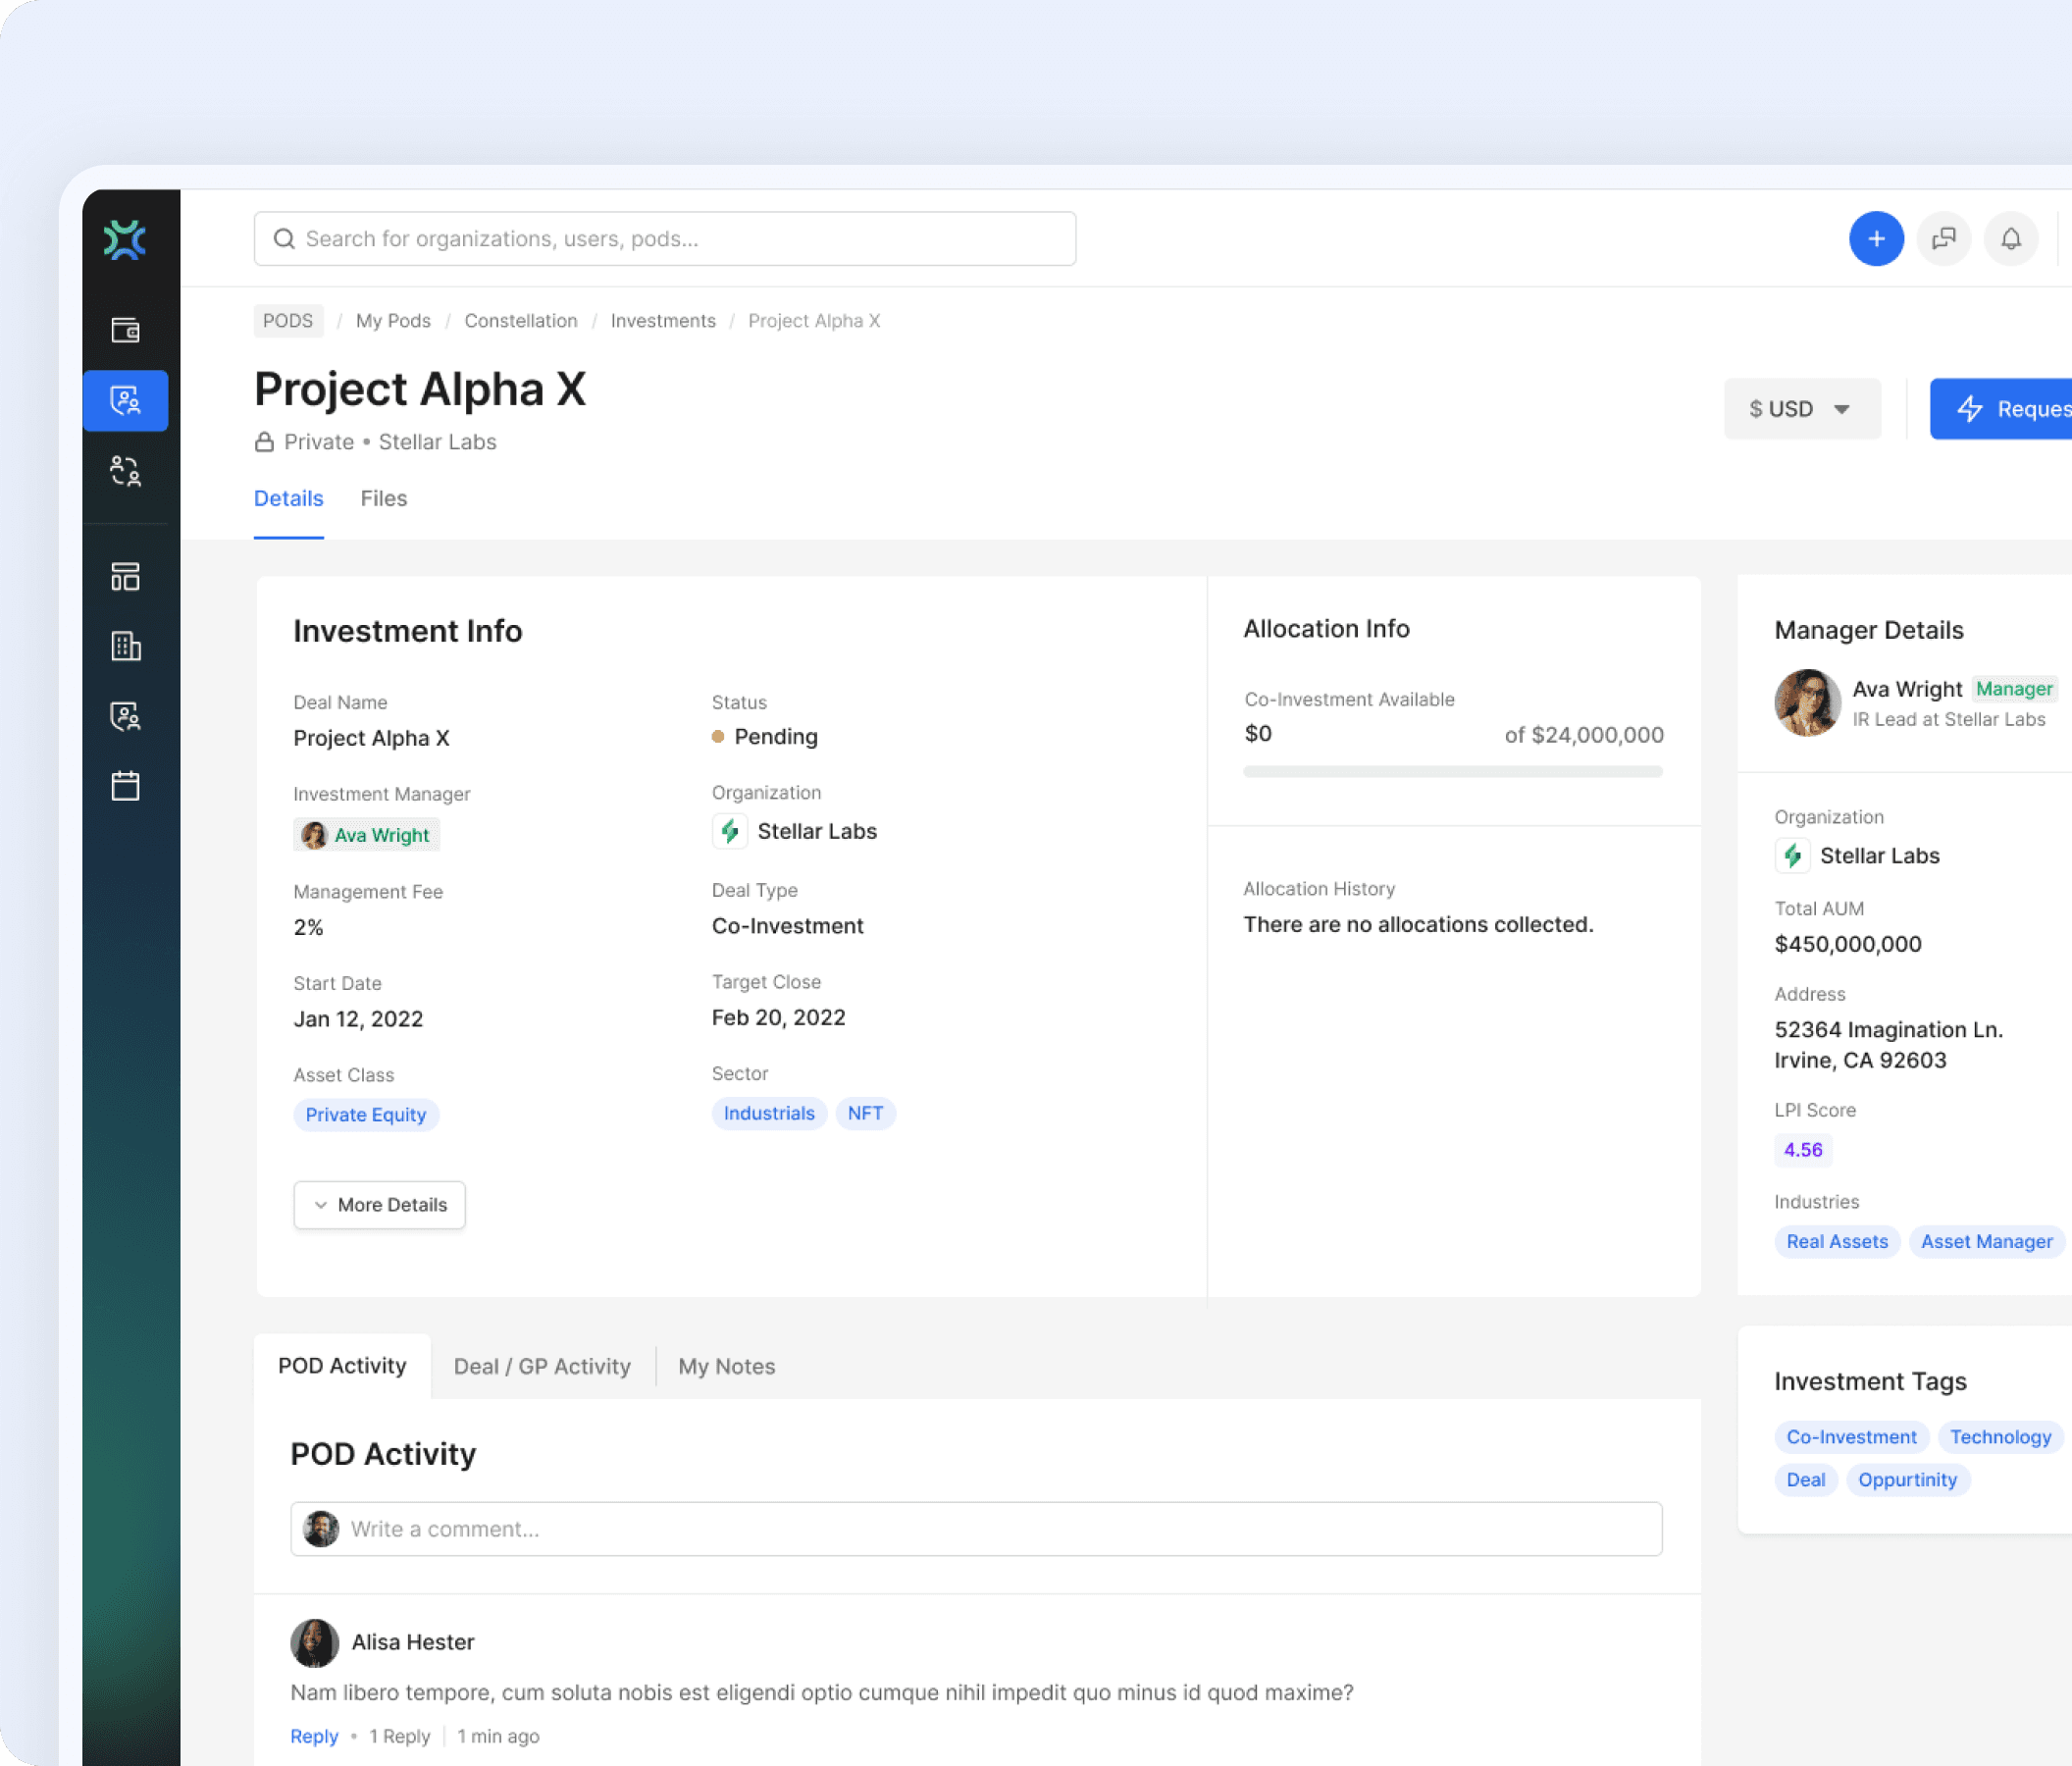Click the Ava Wright investment manager chip

[367, 835]
